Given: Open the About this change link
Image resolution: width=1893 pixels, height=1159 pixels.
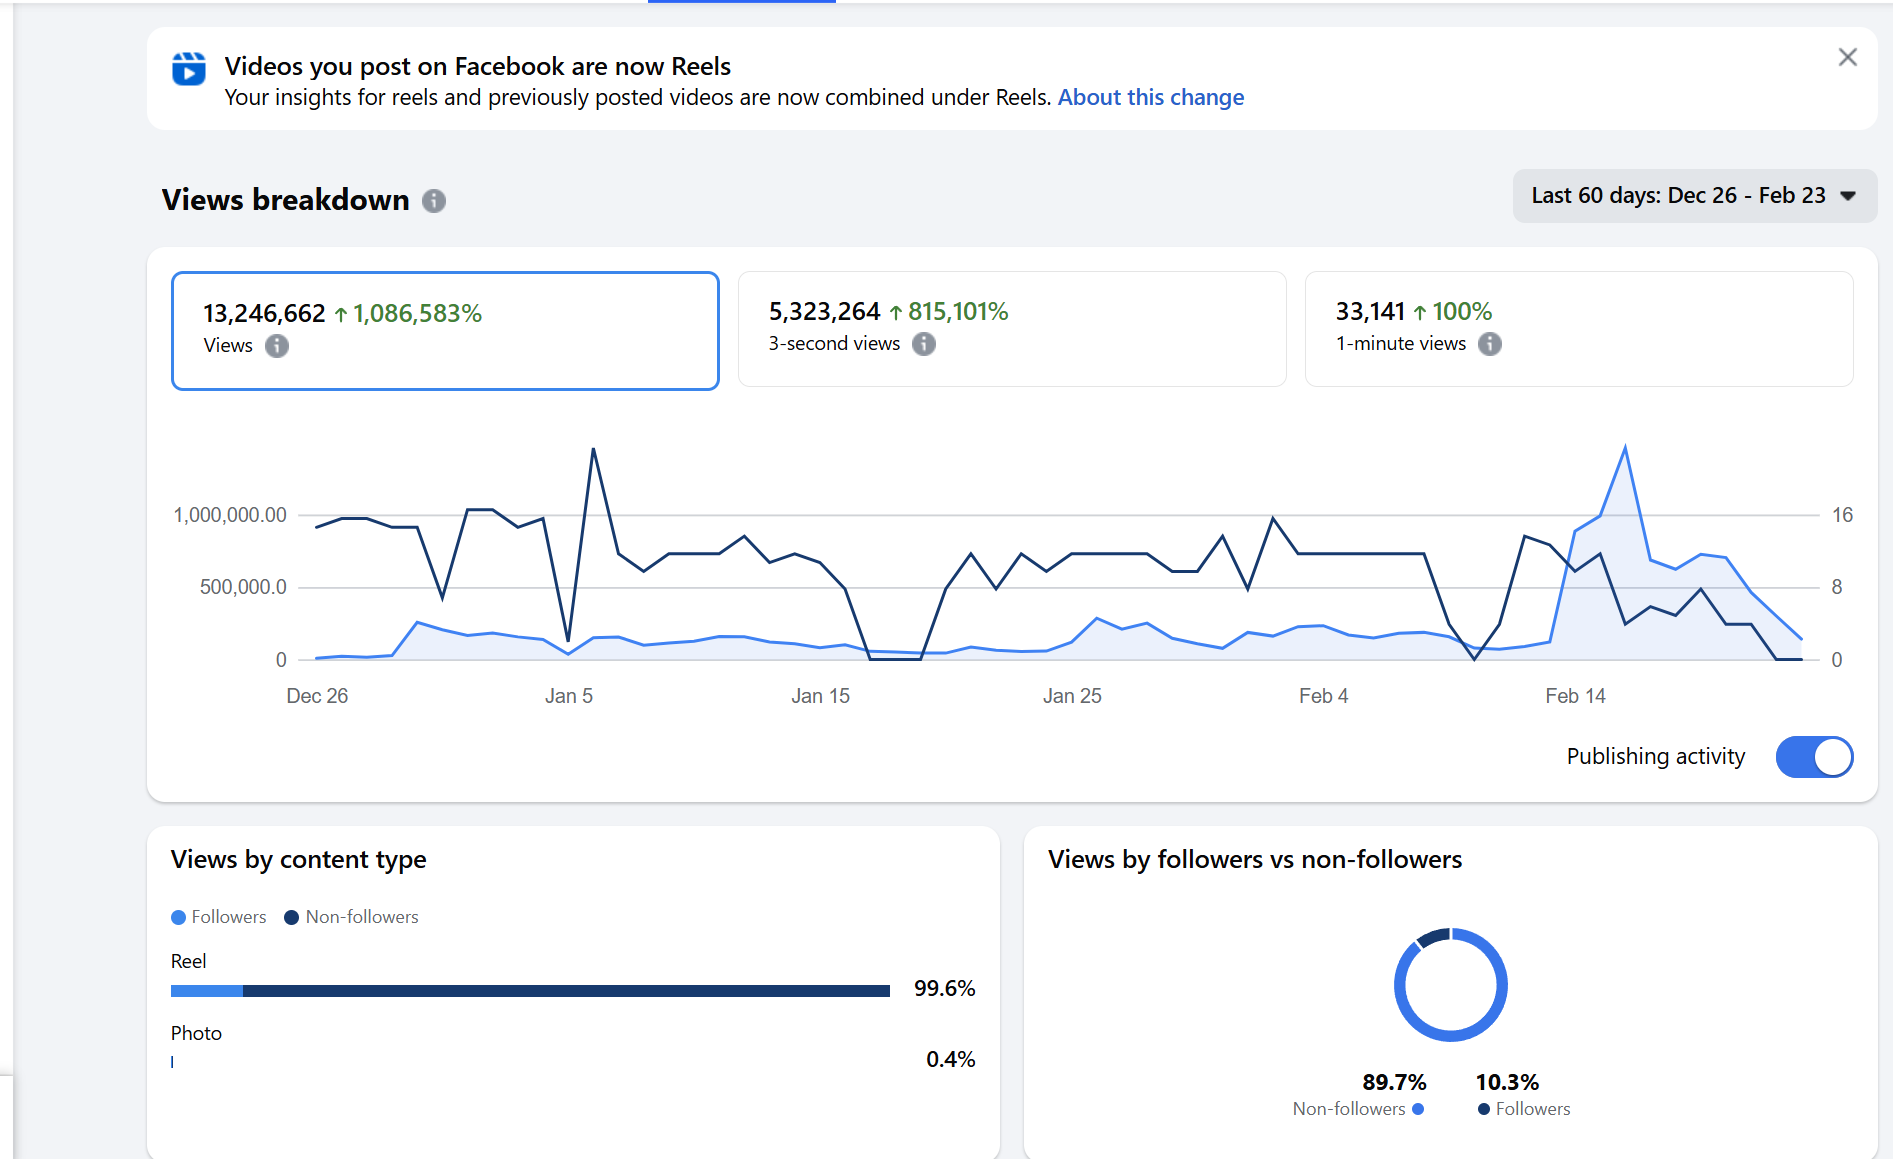Looking at the screenshot, I should pos(1150,97).
